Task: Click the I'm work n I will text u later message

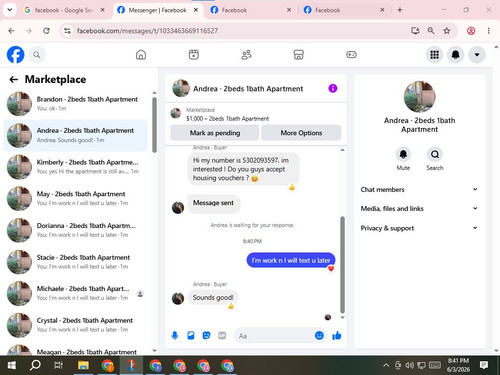Action: [291, 260]
